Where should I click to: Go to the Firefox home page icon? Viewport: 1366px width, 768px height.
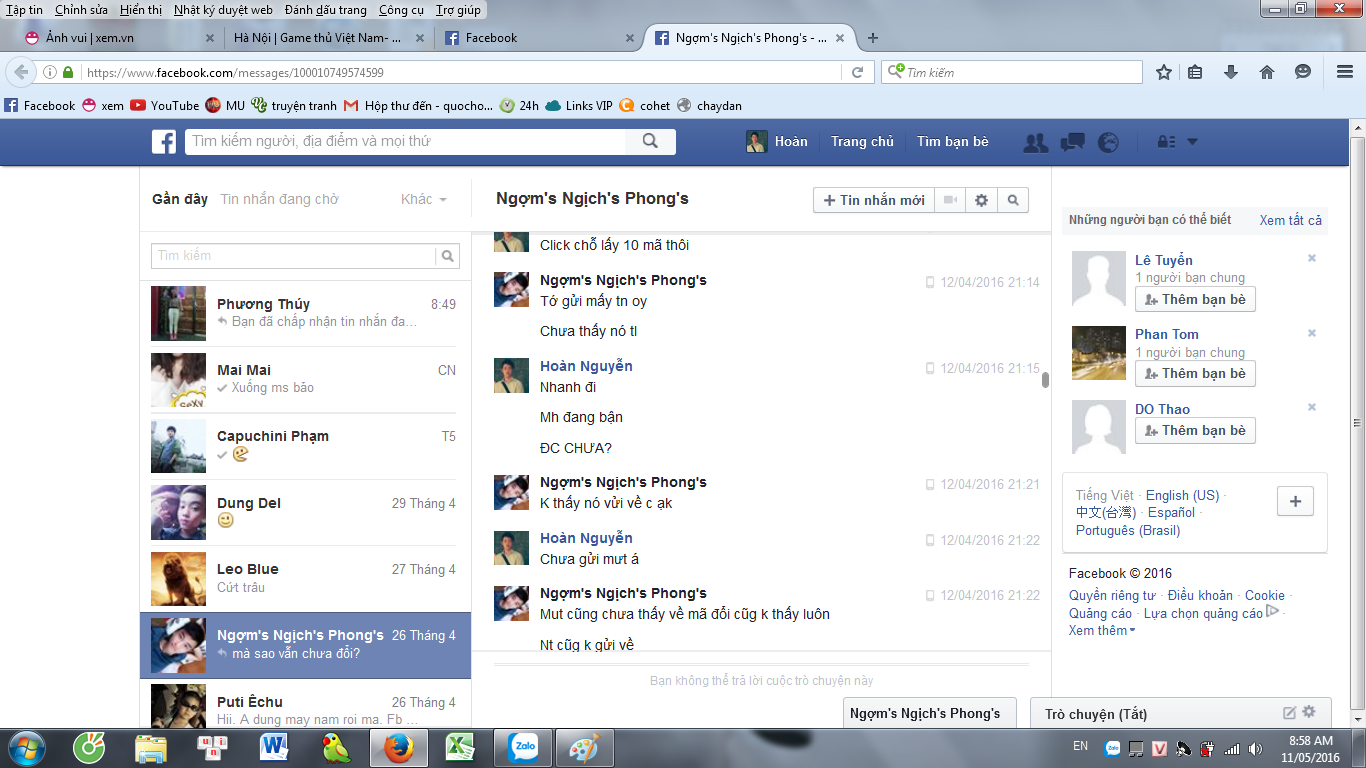(x=1267, y=72)
